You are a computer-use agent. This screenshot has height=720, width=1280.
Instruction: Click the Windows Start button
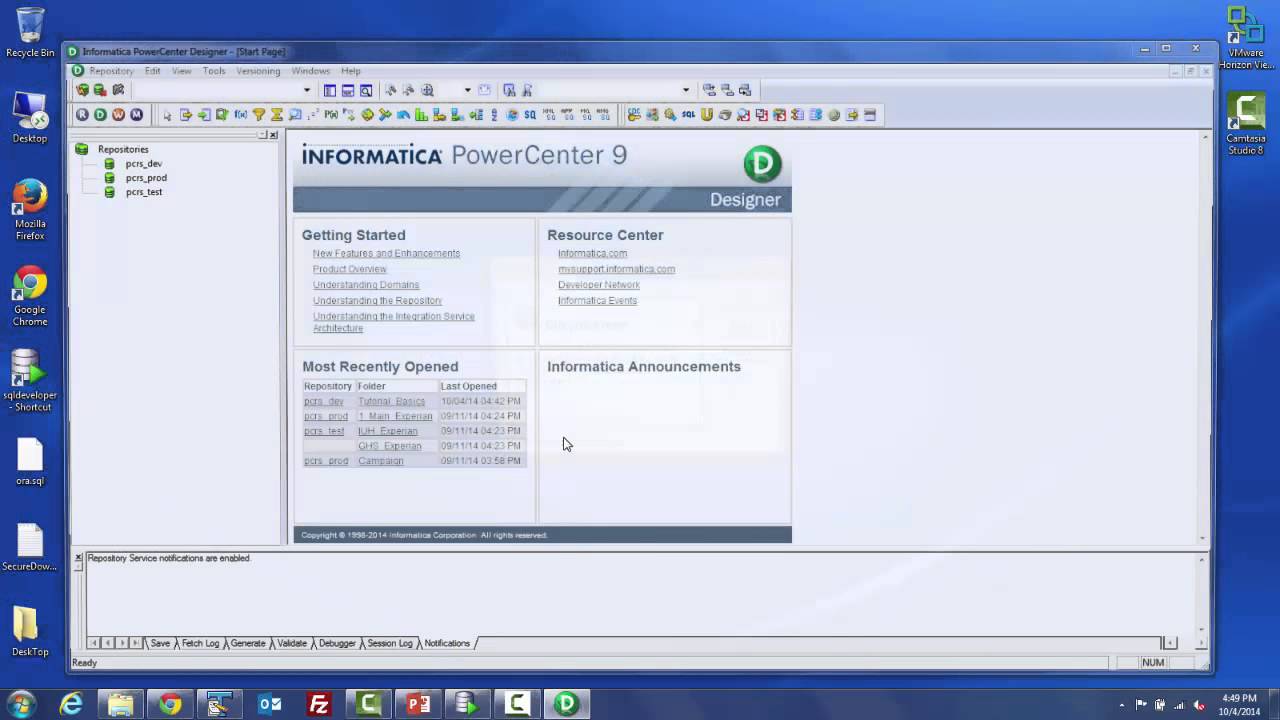22,704
